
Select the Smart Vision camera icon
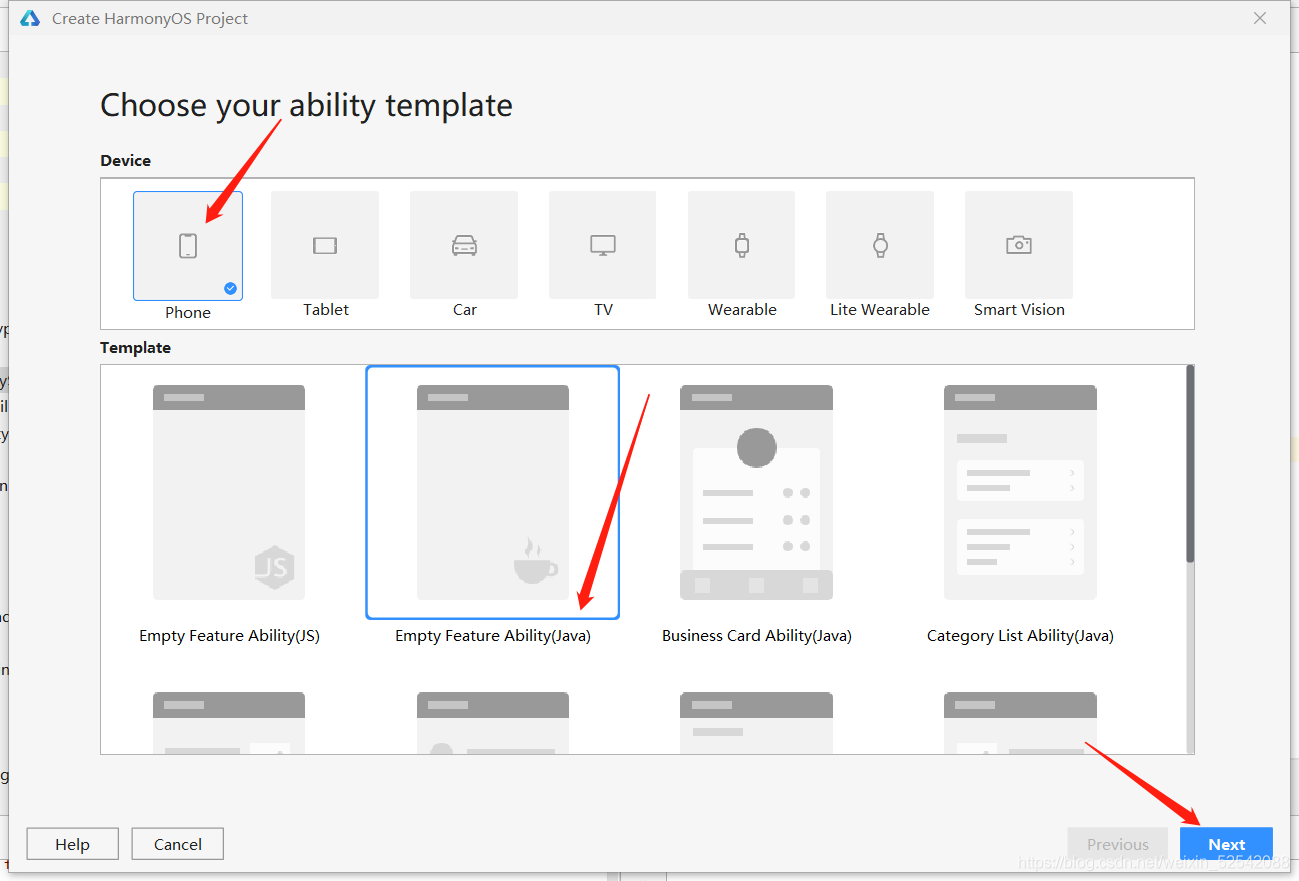[x=1019, y=245]
